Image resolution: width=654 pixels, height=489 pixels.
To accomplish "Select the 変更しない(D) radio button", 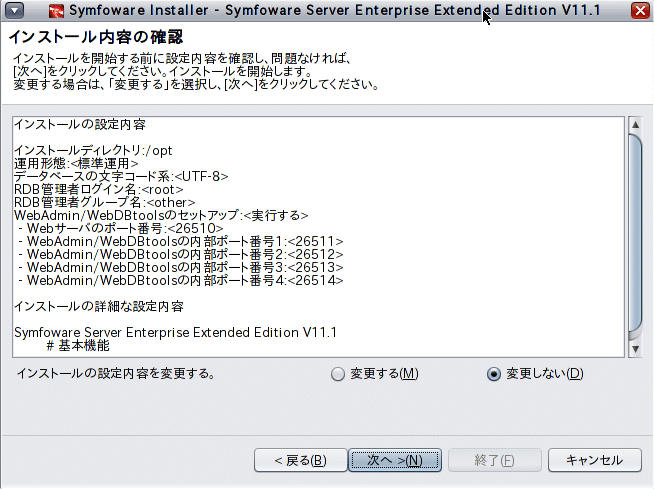I will [x=535, y=373].
